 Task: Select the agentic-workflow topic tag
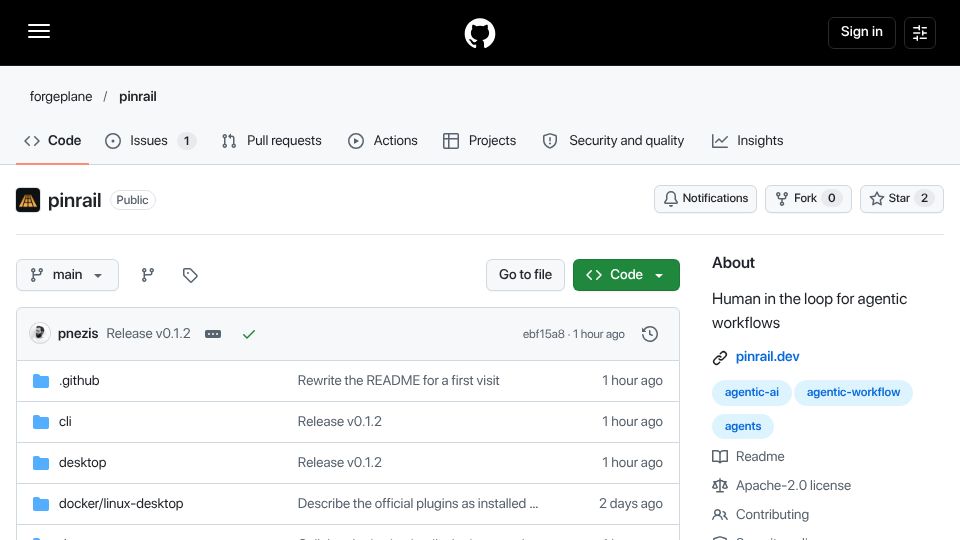coord(853,392)
